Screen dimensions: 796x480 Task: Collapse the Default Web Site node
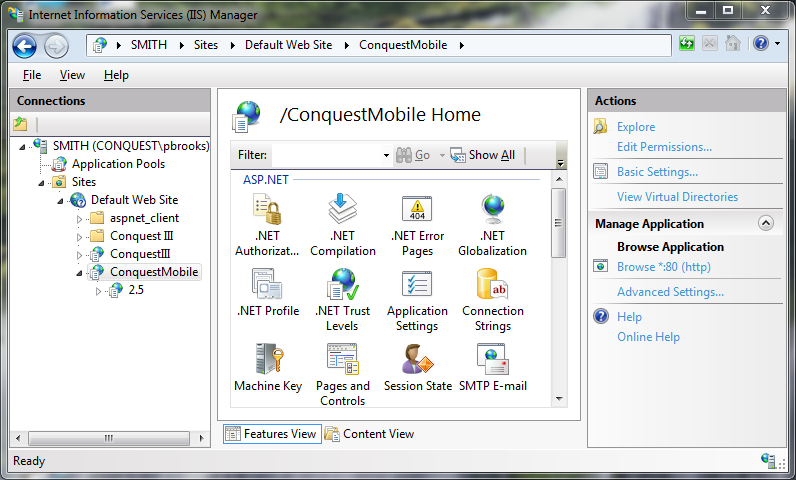click(60, 201)
